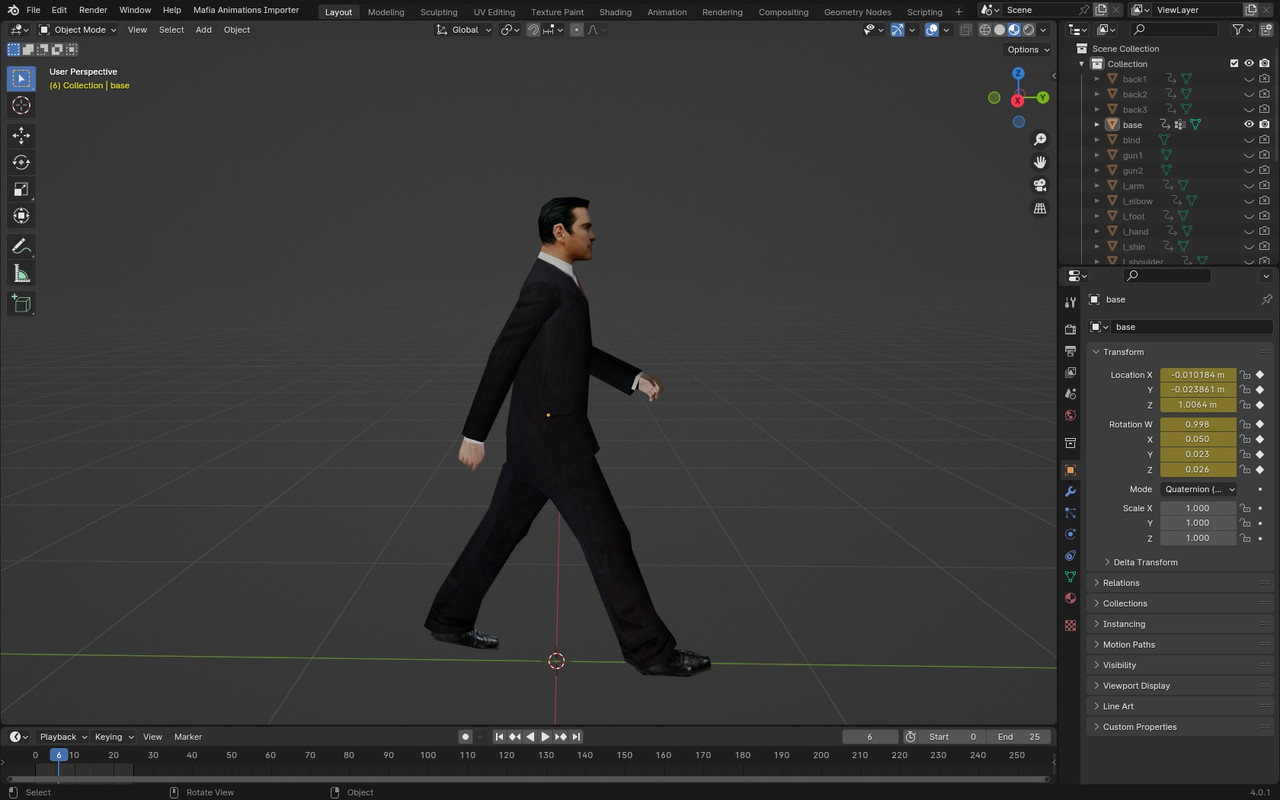Disable render camera icon for gun1
Image resolution: width=1280 pixels, height=800 pixels.
1264,155
